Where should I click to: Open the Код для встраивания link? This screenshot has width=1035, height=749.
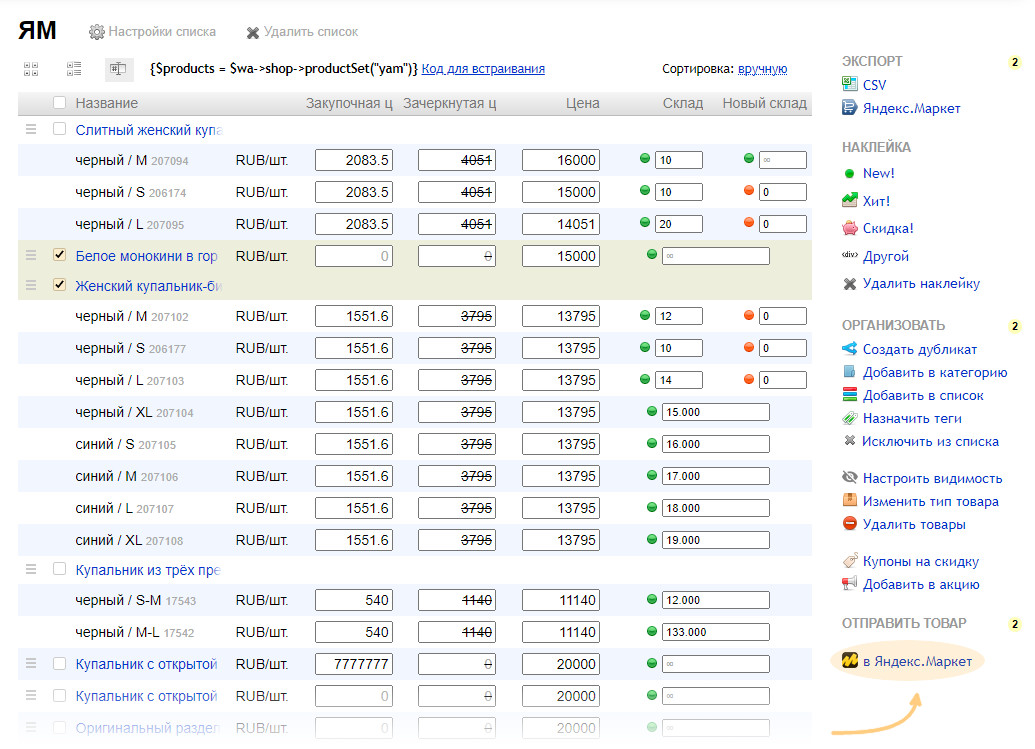(x=483, y=69)
